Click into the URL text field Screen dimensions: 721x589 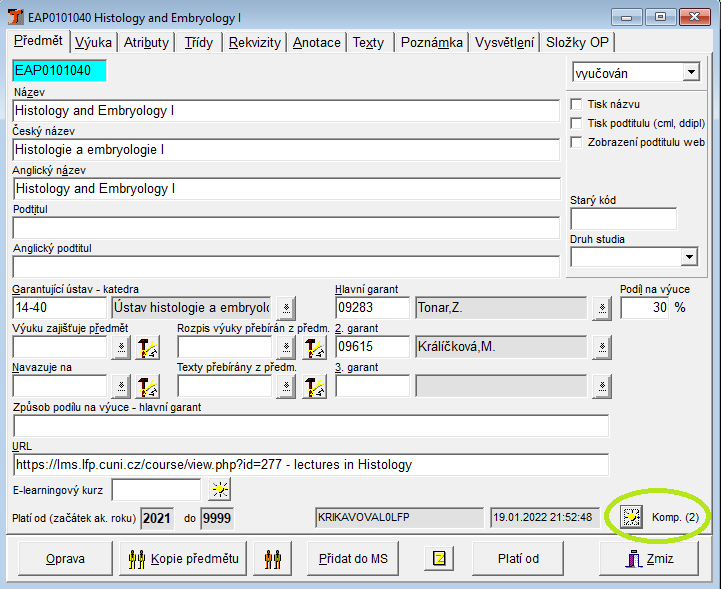(x=310, y=465)
